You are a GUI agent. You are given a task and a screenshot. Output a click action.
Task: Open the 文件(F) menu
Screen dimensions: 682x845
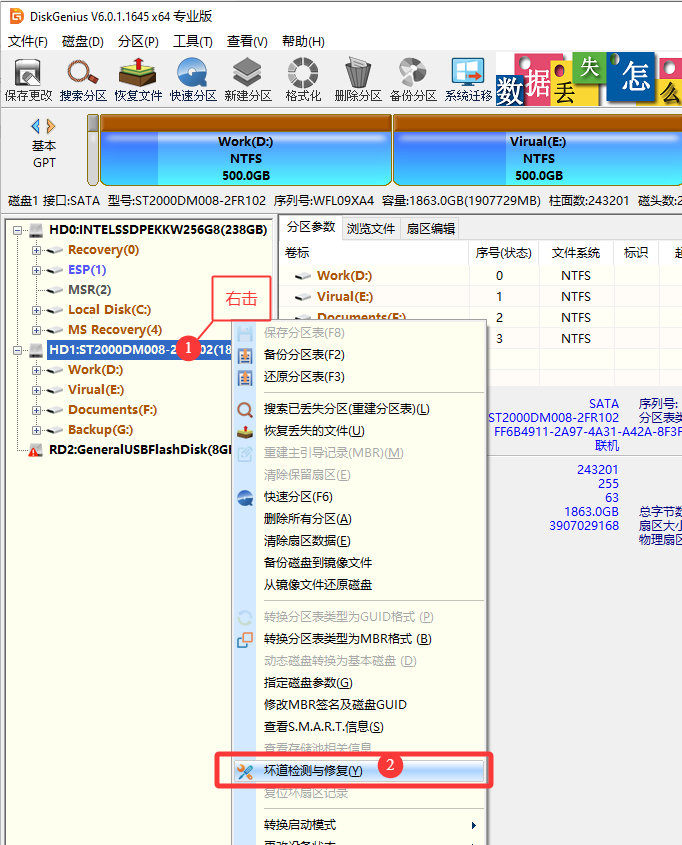coord(28,41)
